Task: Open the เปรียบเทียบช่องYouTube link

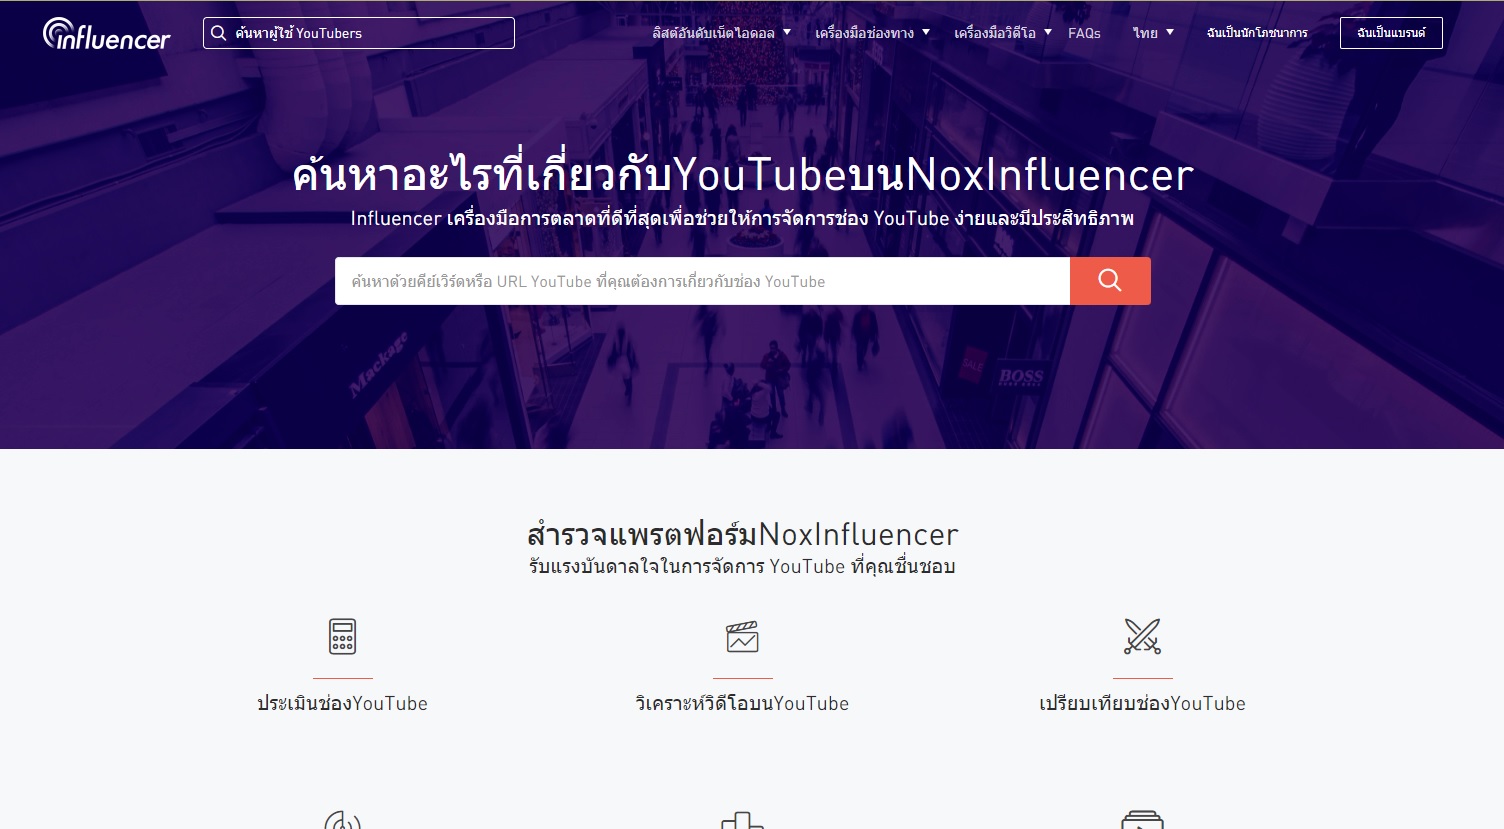Action: pyautogui.click(x=1142, y=703)
